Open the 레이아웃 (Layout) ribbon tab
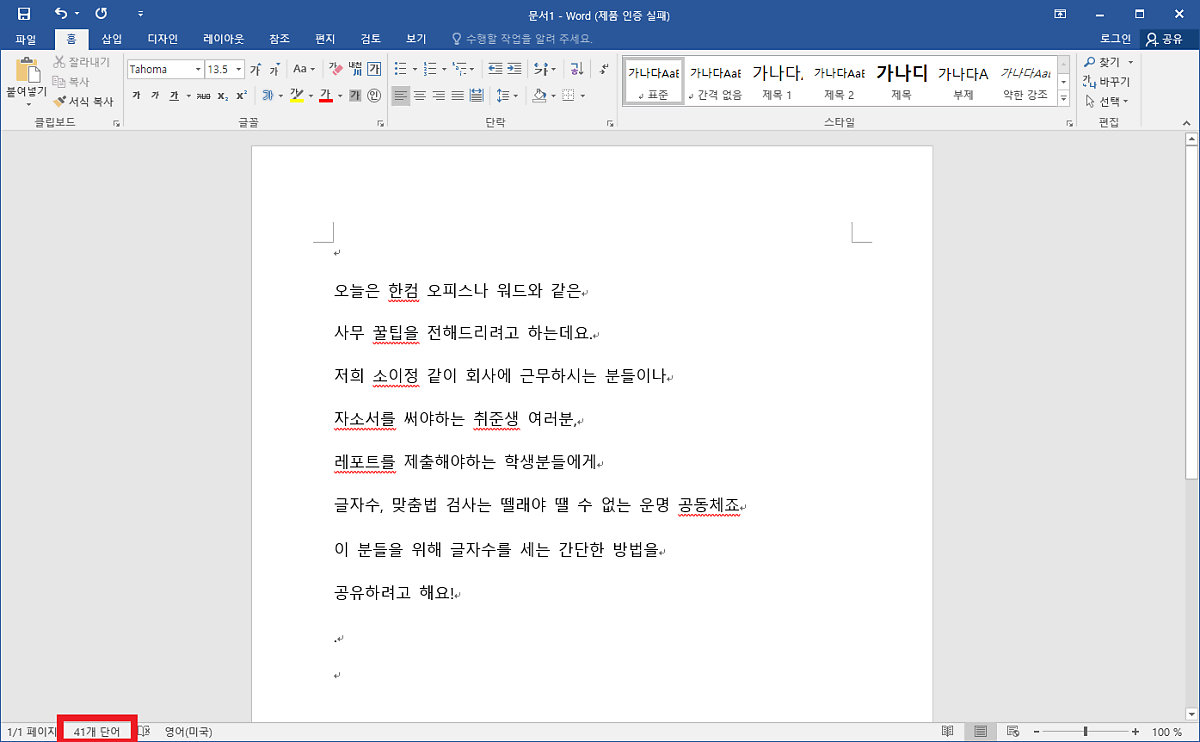The image size is (1200, 742). (223, 39)
